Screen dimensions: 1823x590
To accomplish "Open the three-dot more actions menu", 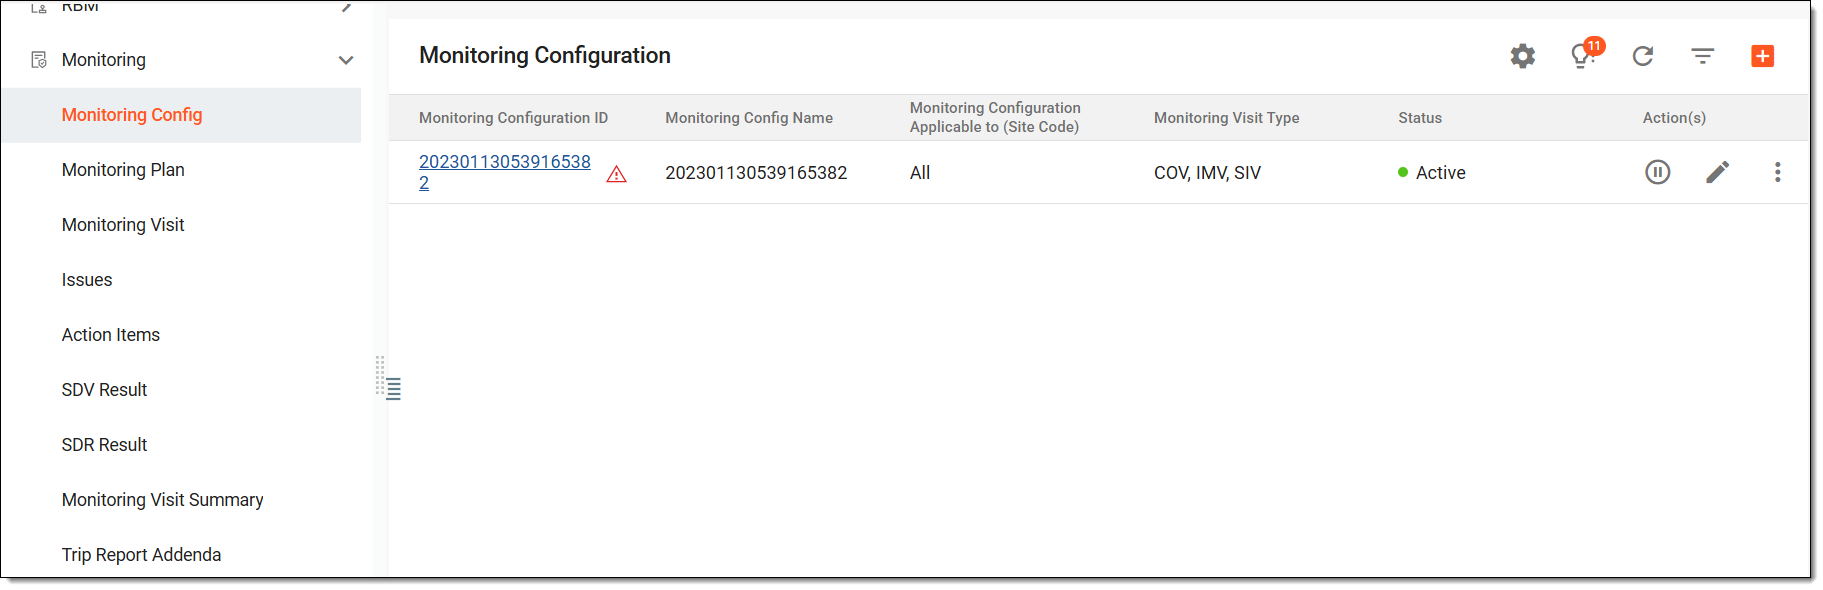I will (x=1777, y=172).
